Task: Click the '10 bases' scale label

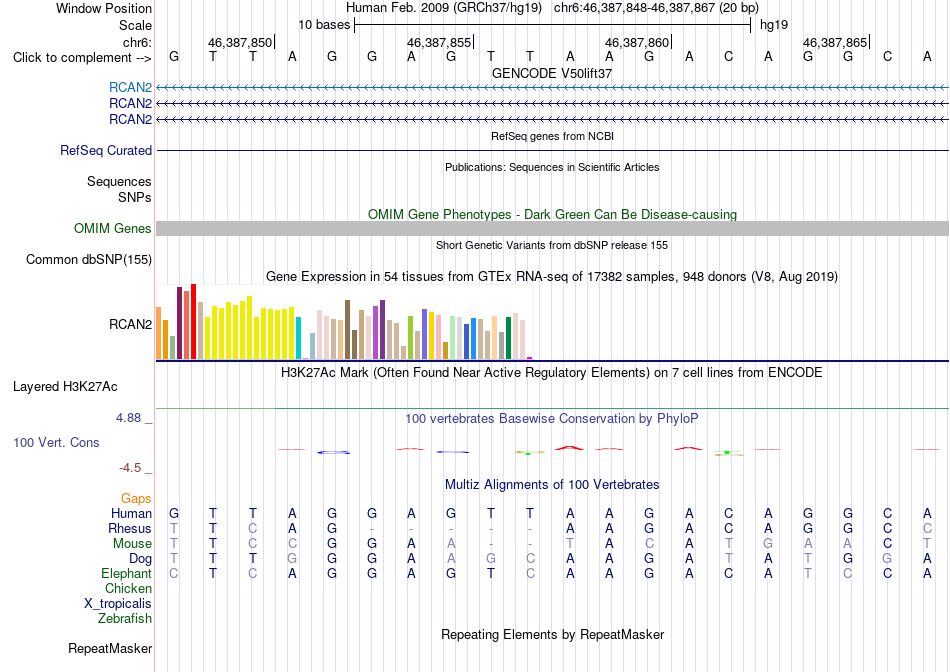Action: click(324, 25)
